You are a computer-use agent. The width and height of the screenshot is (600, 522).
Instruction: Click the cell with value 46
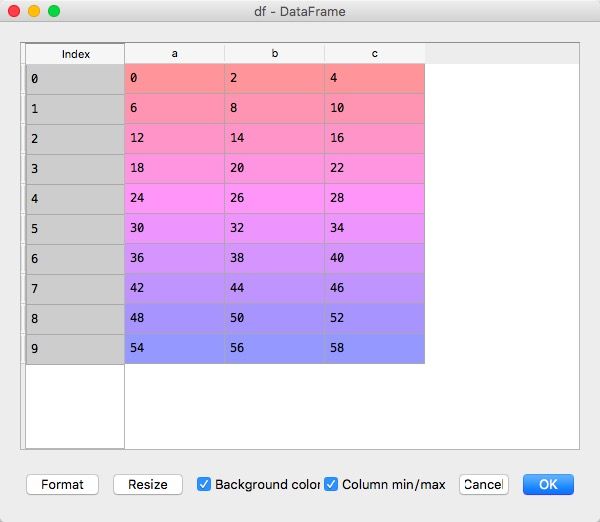[x=375, y=288]
